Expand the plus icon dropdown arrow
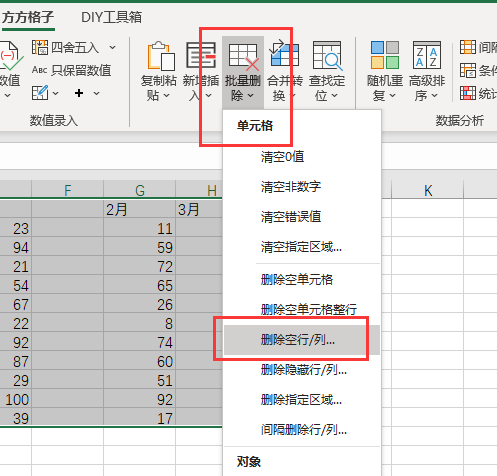This screenshot has height=476, width=497. point(97,93)
